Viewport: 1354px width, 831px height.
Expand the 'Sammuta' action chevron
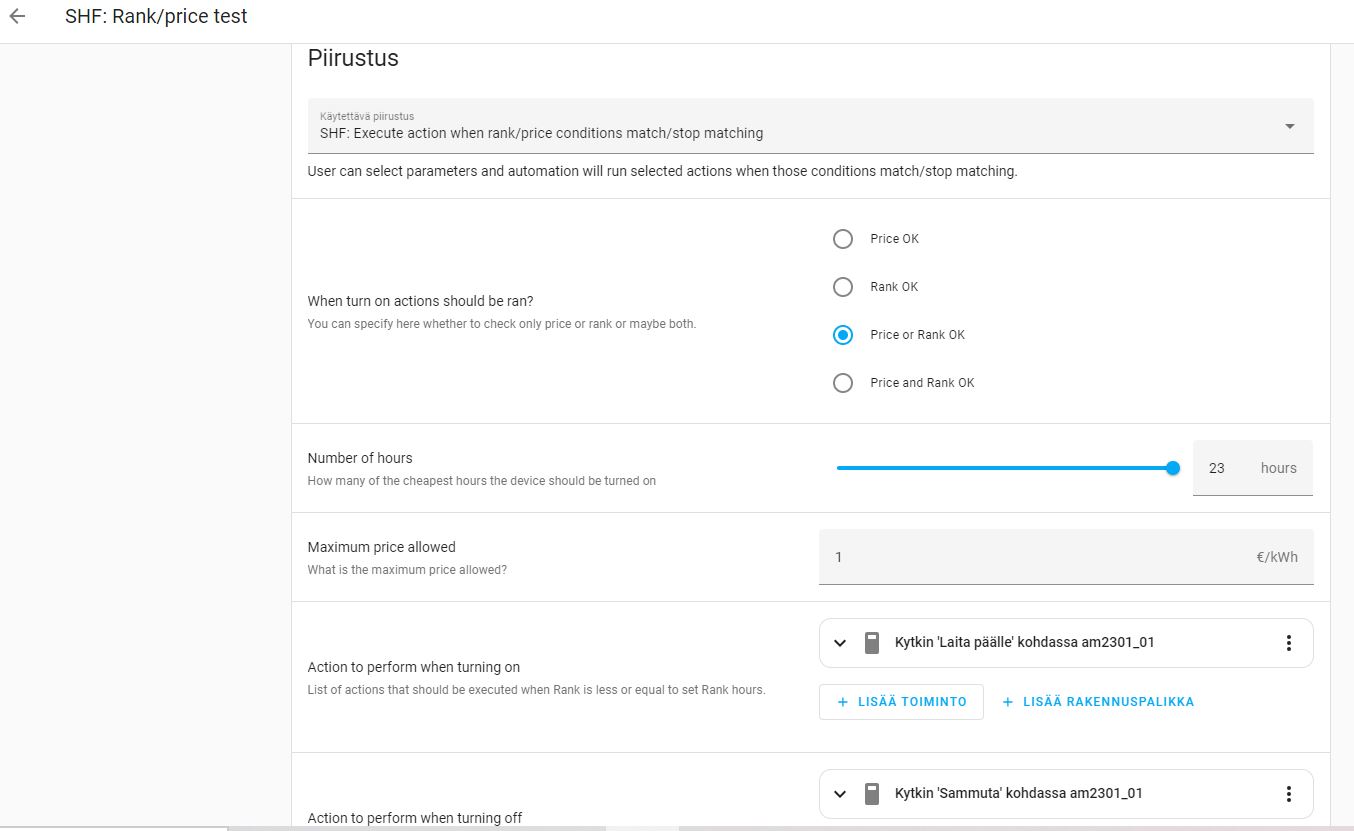pyautogui.click(x=840, y=794)
